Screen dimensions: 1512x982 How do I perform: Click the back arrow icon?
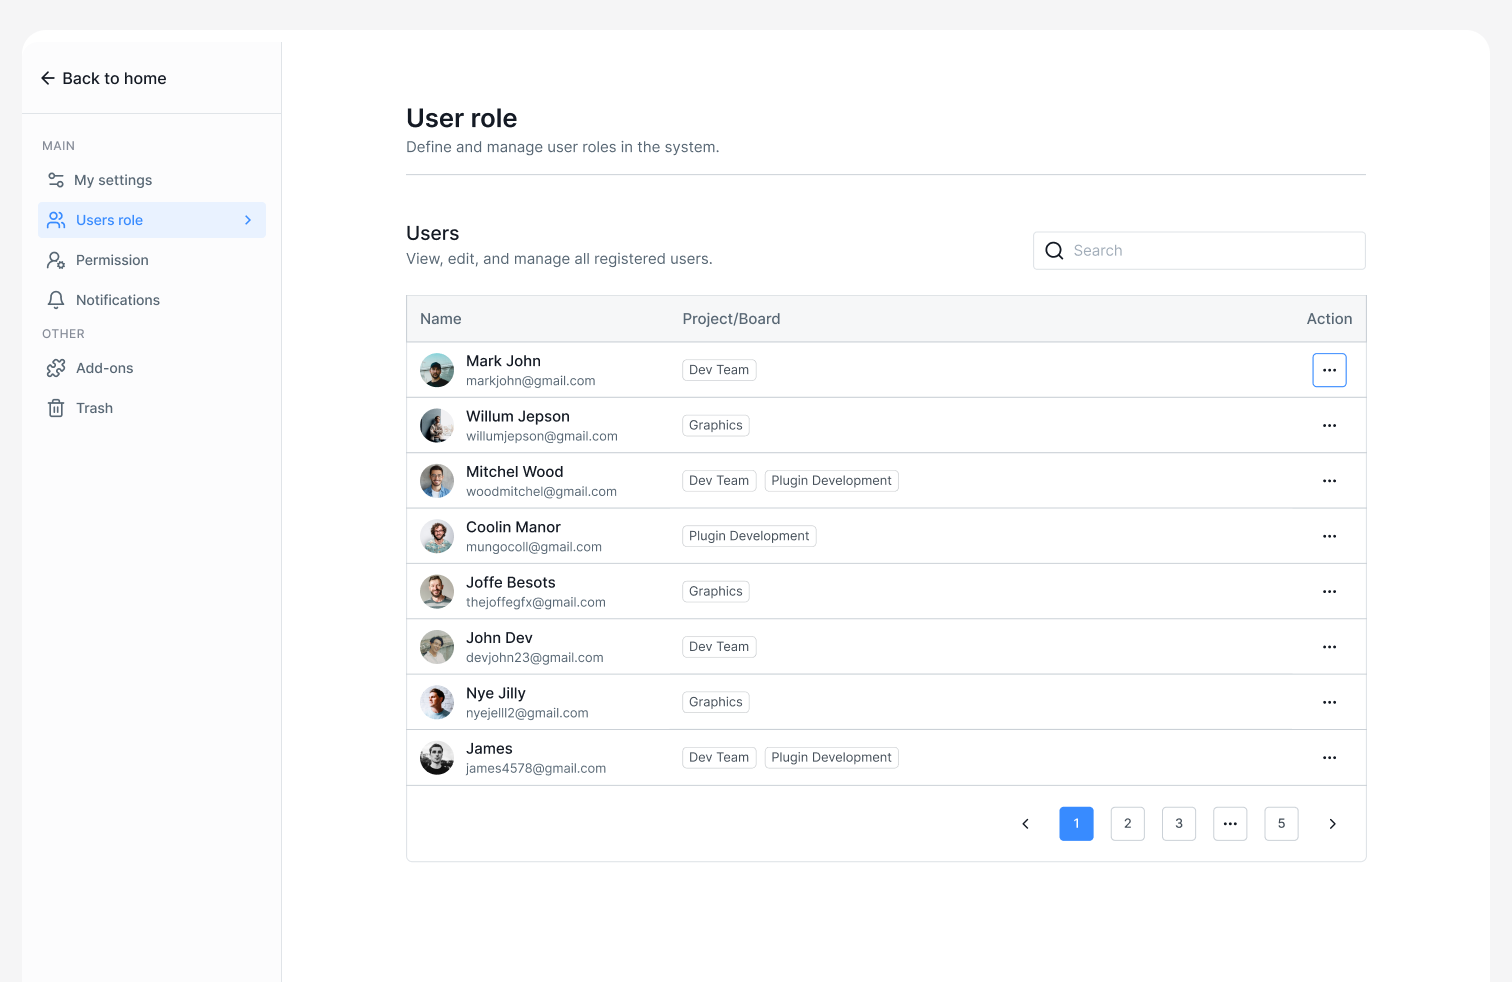(47, 77)
